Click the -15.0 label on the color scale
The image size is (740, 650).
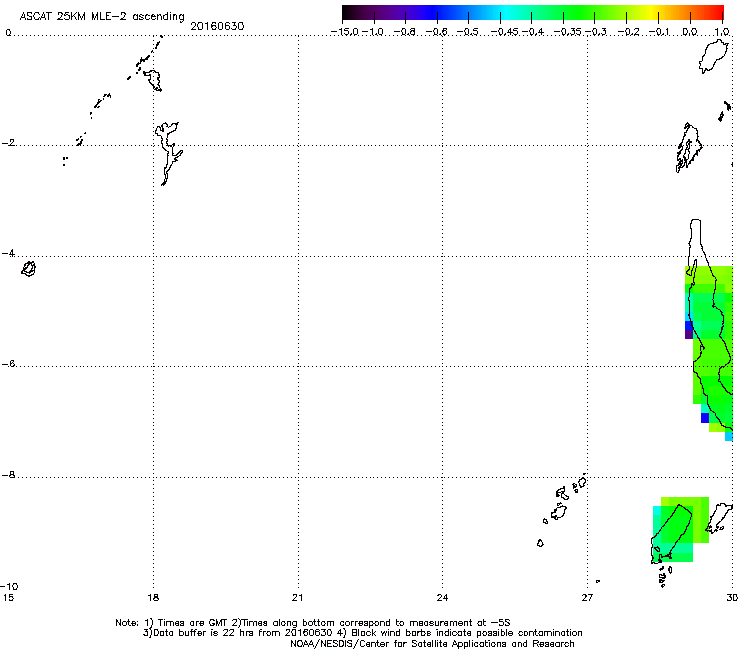tap(345, 32)
